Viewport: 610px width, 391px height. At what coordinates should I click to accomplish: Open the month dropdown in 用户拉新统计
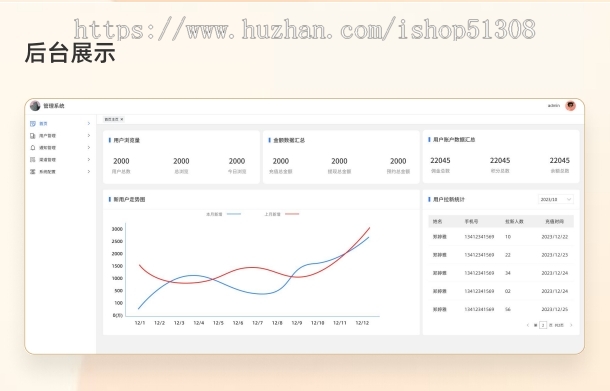pyautogui.click(x=556, y=199)
